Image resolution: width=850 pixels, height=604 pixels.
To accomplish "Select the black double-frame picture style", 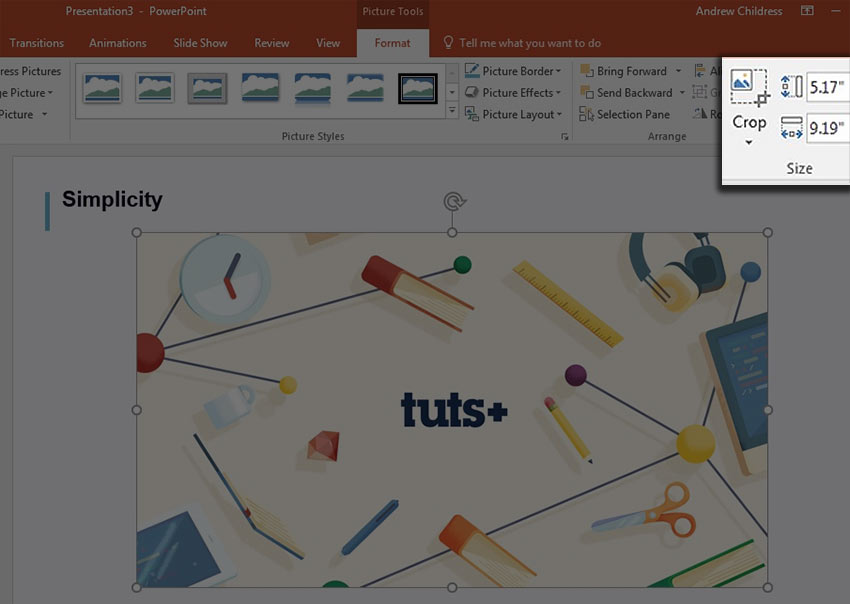I will [418, 88].
